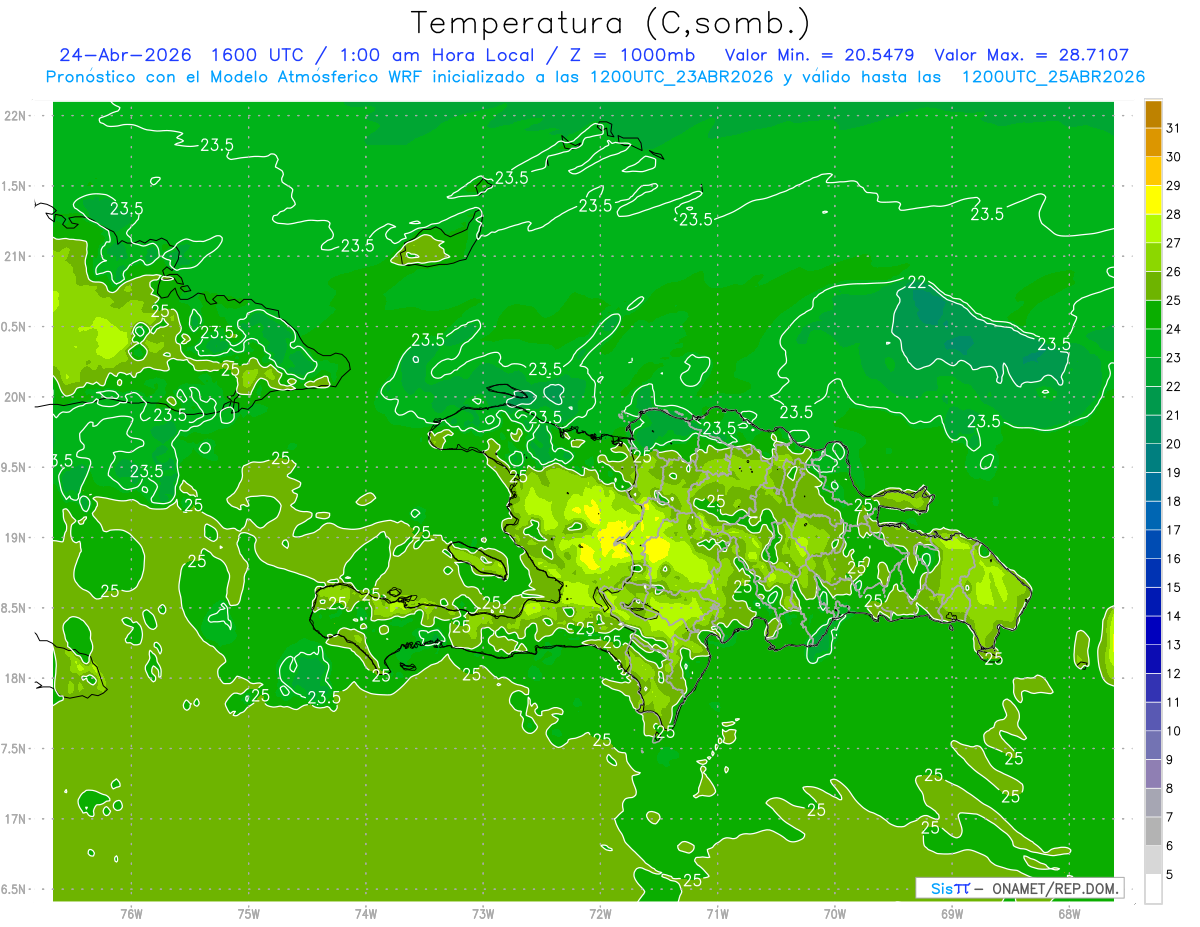Click the 22 contour label on the map
The image size is (1200, 927).
pos(916,283)
